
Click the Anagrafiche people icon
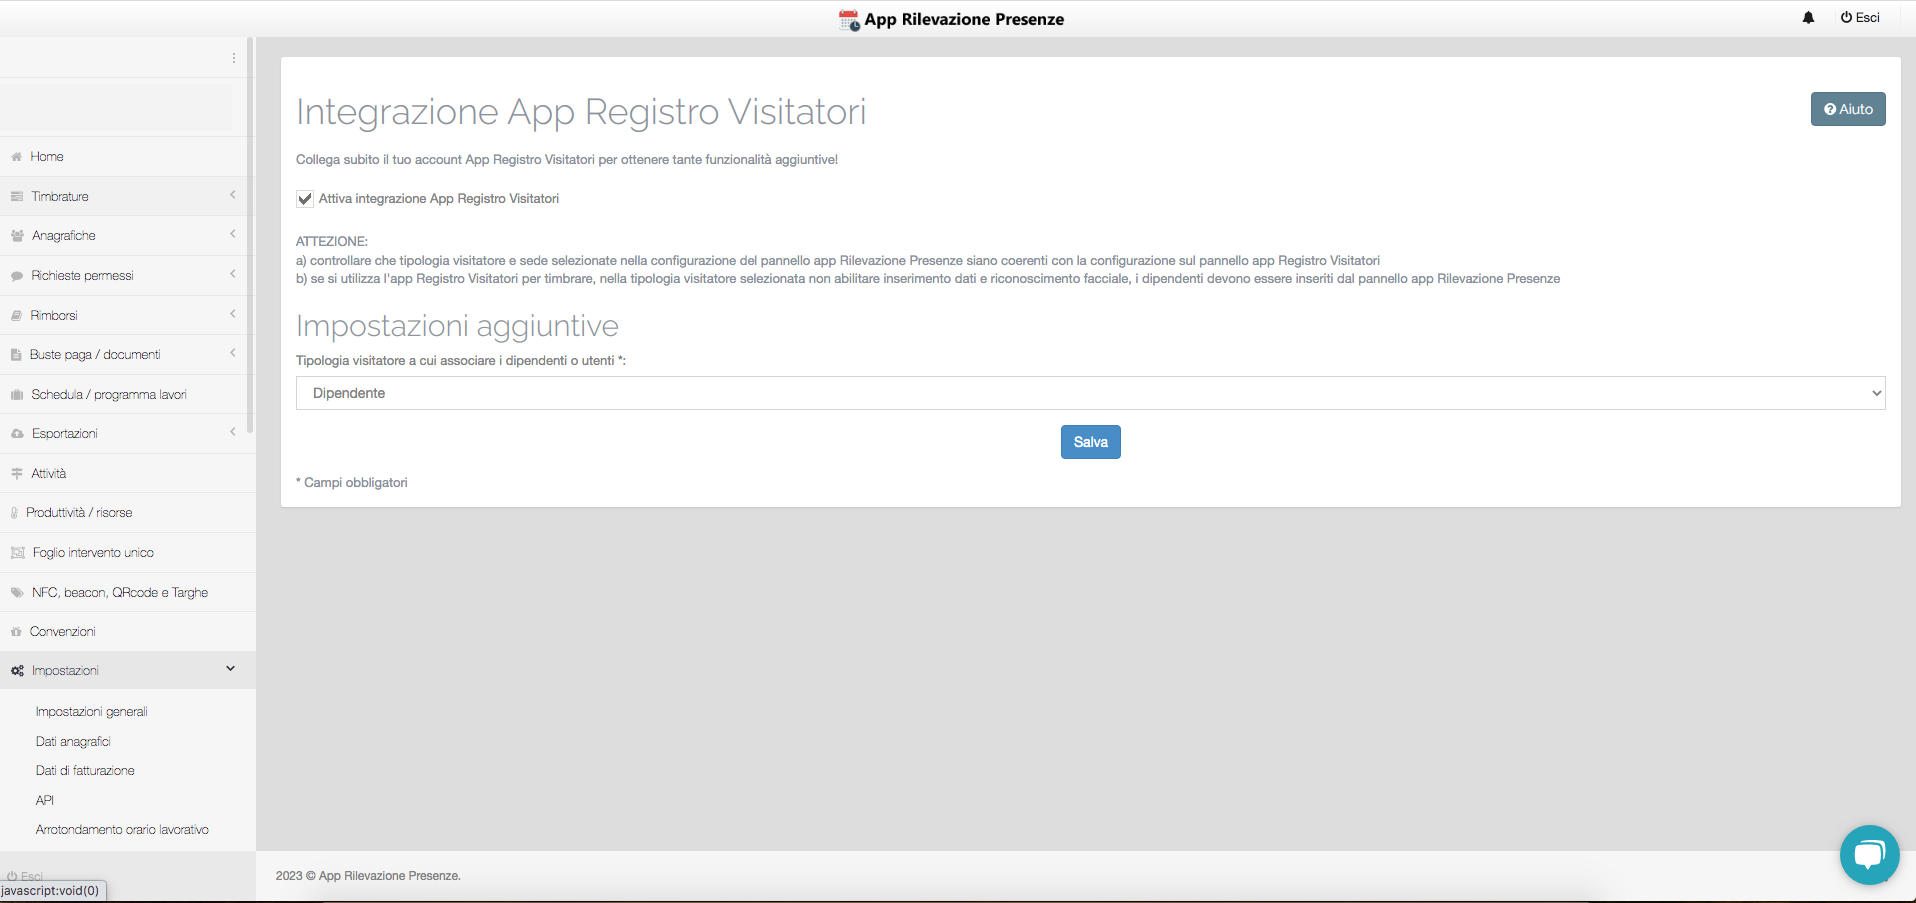pyautogui.click(x=17, y=236)
